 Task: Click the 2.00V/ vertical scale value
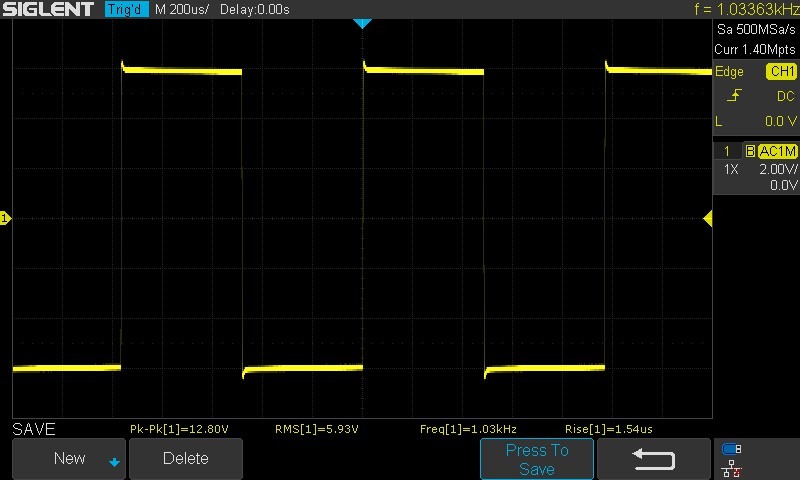[778, 169]
